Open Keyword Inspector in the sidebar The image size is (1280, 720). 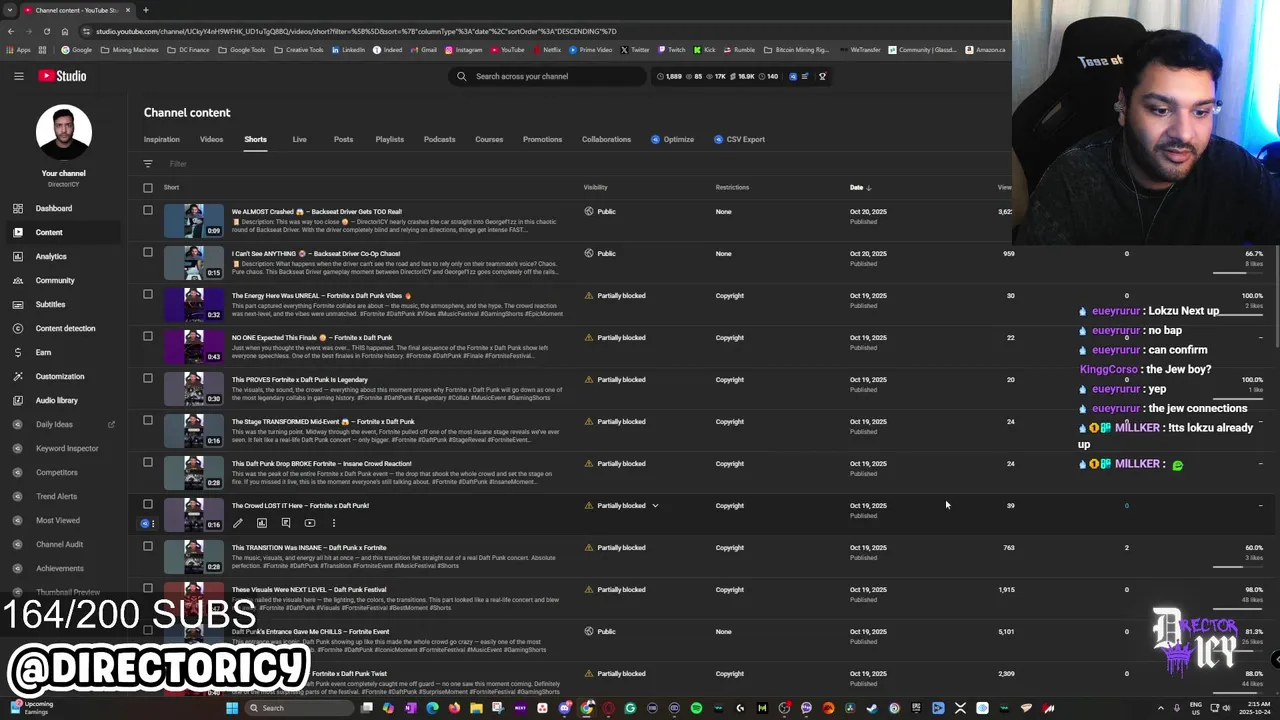point(67,448)
